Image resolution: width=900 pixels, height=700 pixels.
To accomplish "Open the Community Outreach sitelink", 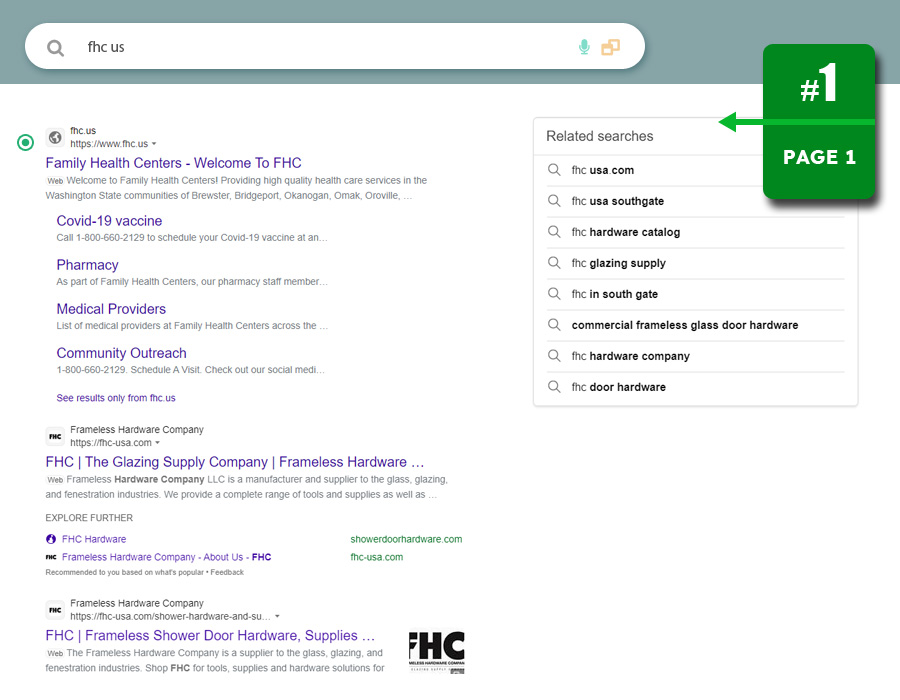I will pyautogui.click(x=122, y=353).
